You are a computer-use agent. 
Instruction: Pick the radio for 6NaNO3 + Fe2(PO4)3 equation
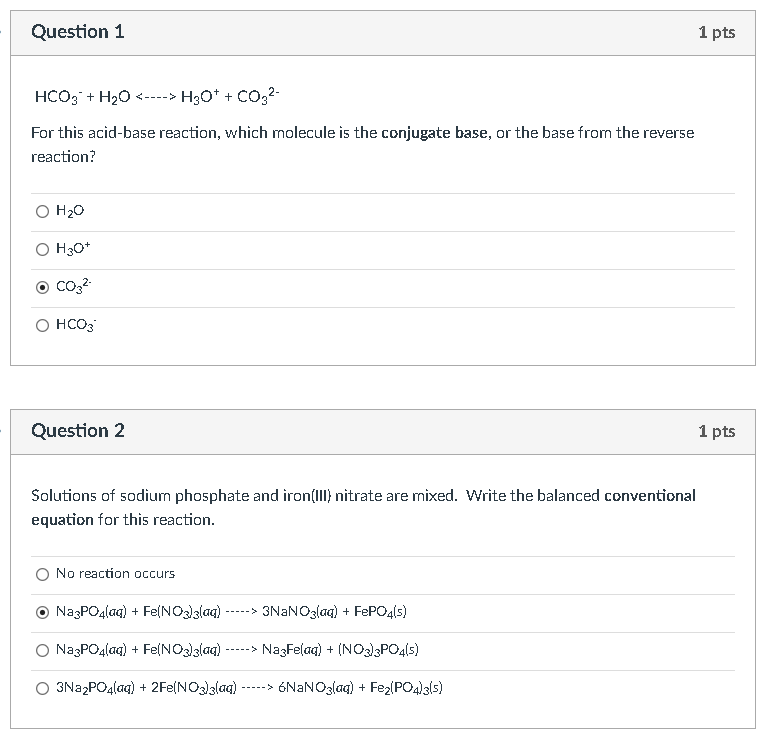click(x=42, y=688)
